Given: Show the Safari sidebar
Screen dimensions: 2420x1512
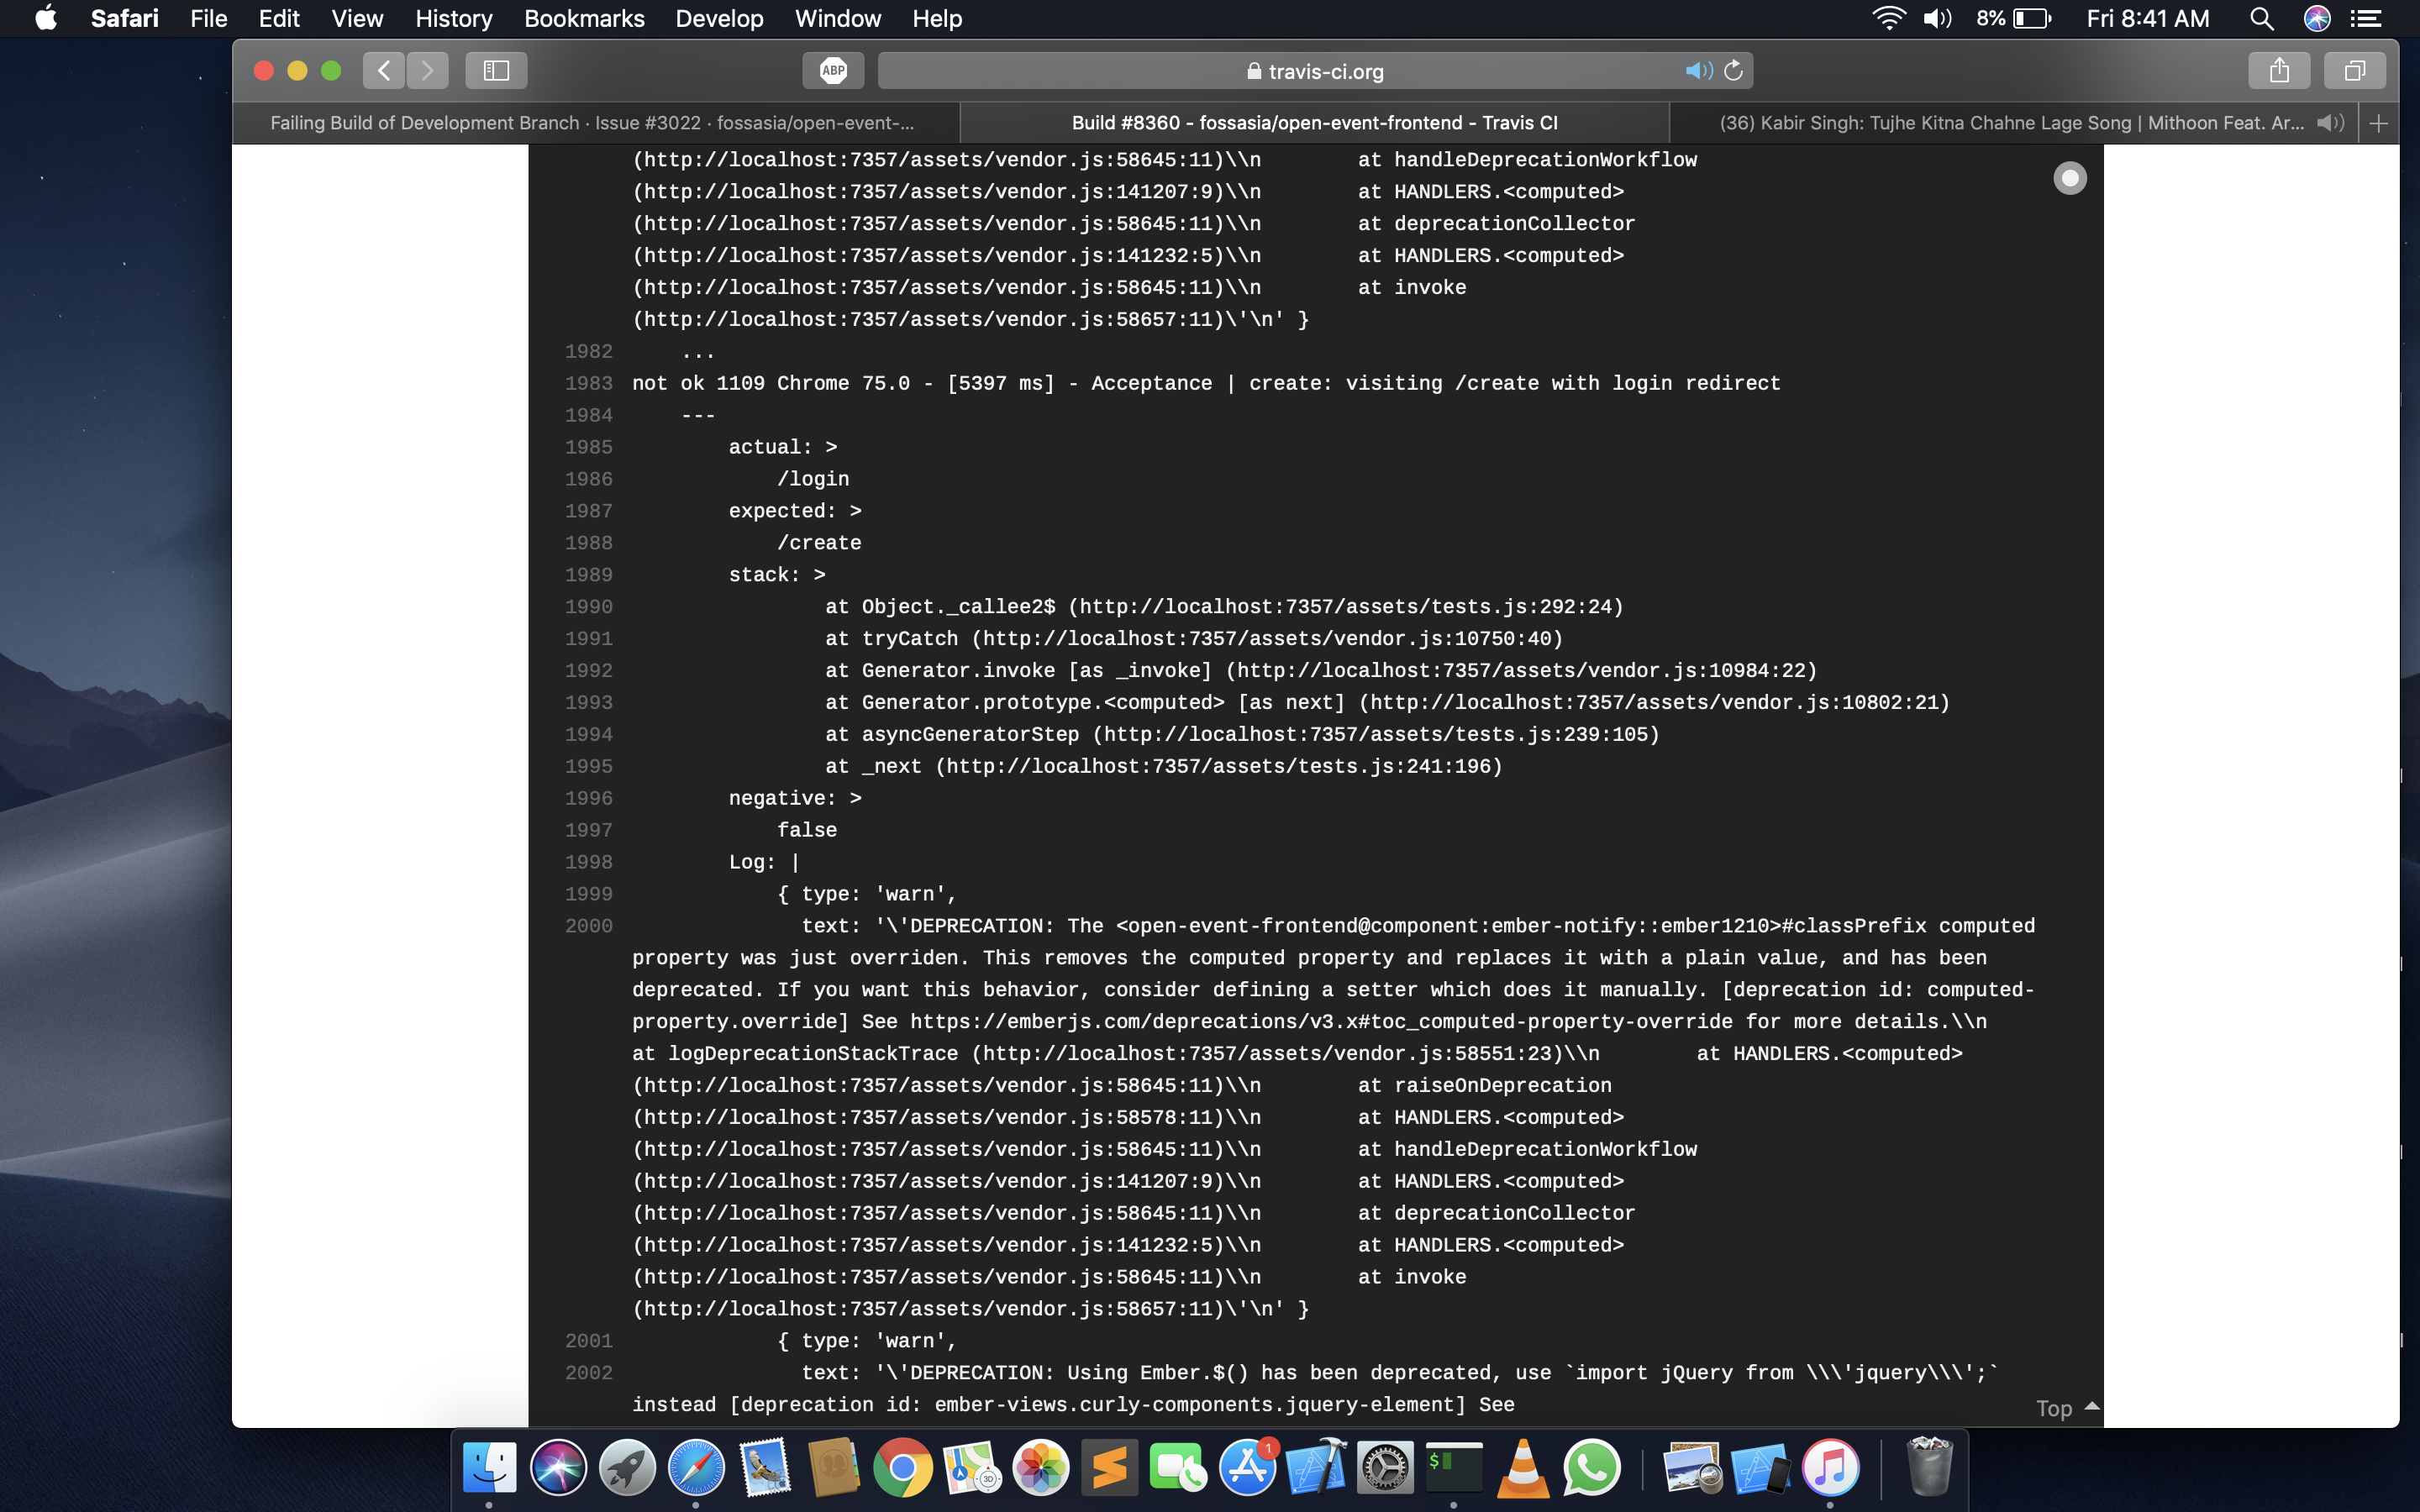Looking at the screenshot, I should click(496, 71).
